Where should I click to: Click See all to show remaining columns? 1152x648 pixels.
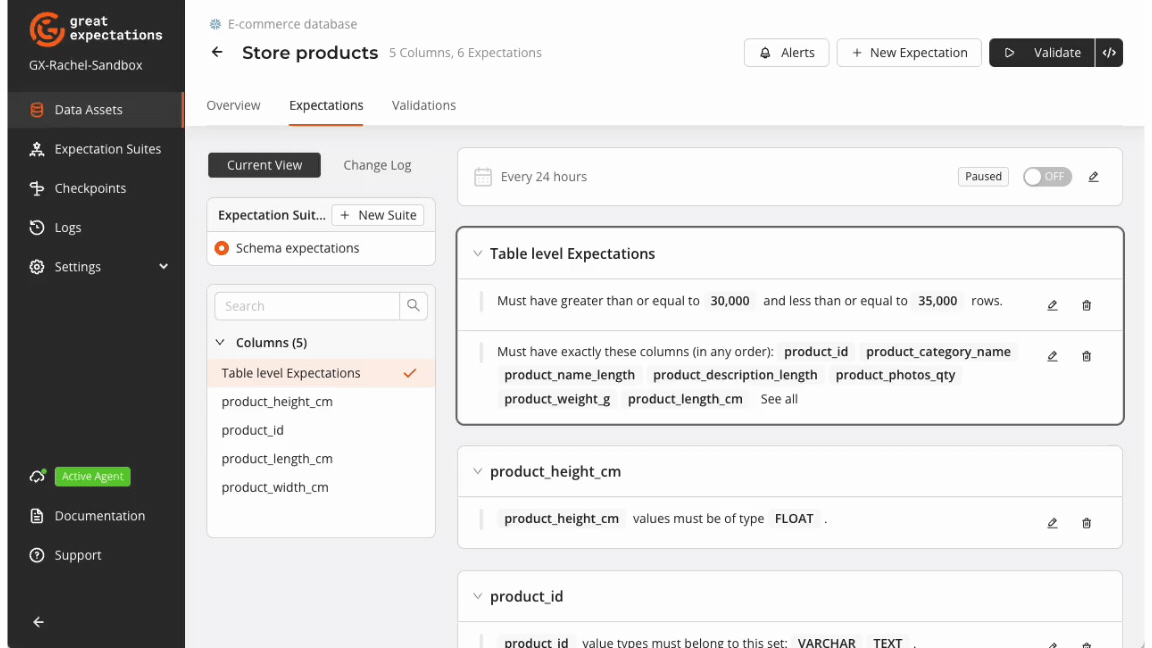click(x=779, y=398)
